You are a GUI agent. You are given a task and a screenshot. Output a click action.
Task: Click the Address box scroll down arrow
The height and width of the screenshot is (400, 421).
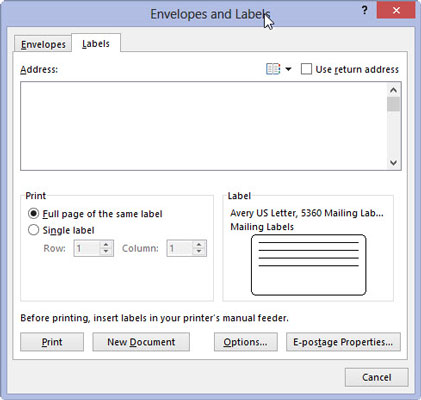tap(393, 163)
